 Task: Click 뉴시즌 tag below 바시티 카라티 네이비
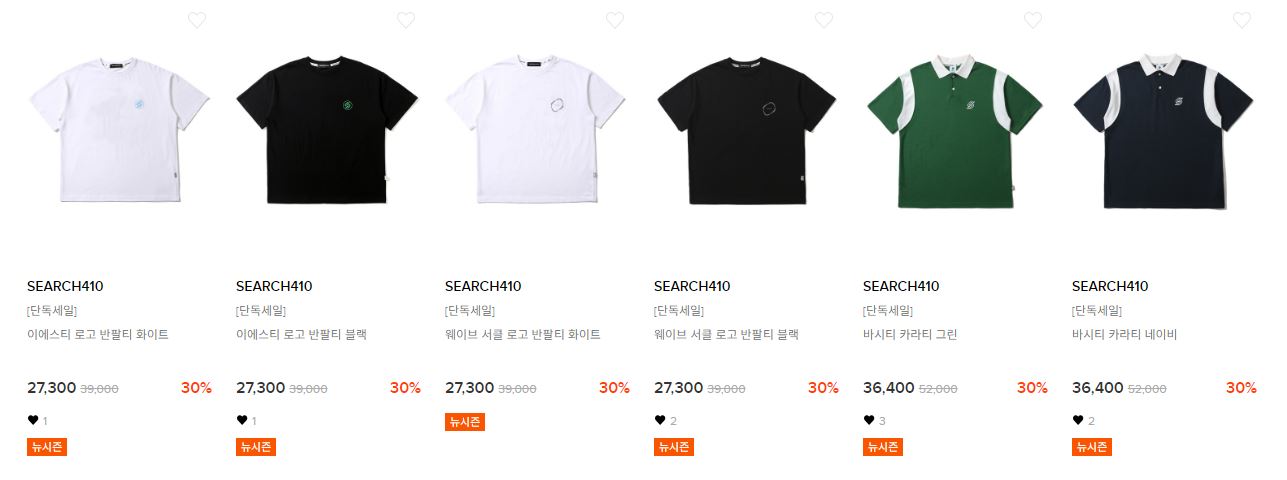point(1092,447)
